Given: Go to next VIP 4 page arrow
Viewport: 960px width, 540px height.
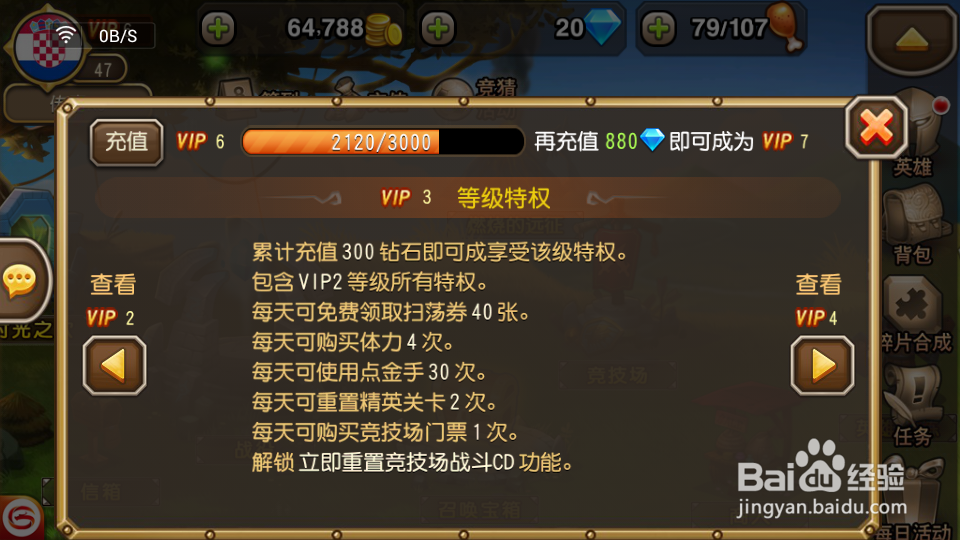Looking at the screenshot, I should pos(822,366).
